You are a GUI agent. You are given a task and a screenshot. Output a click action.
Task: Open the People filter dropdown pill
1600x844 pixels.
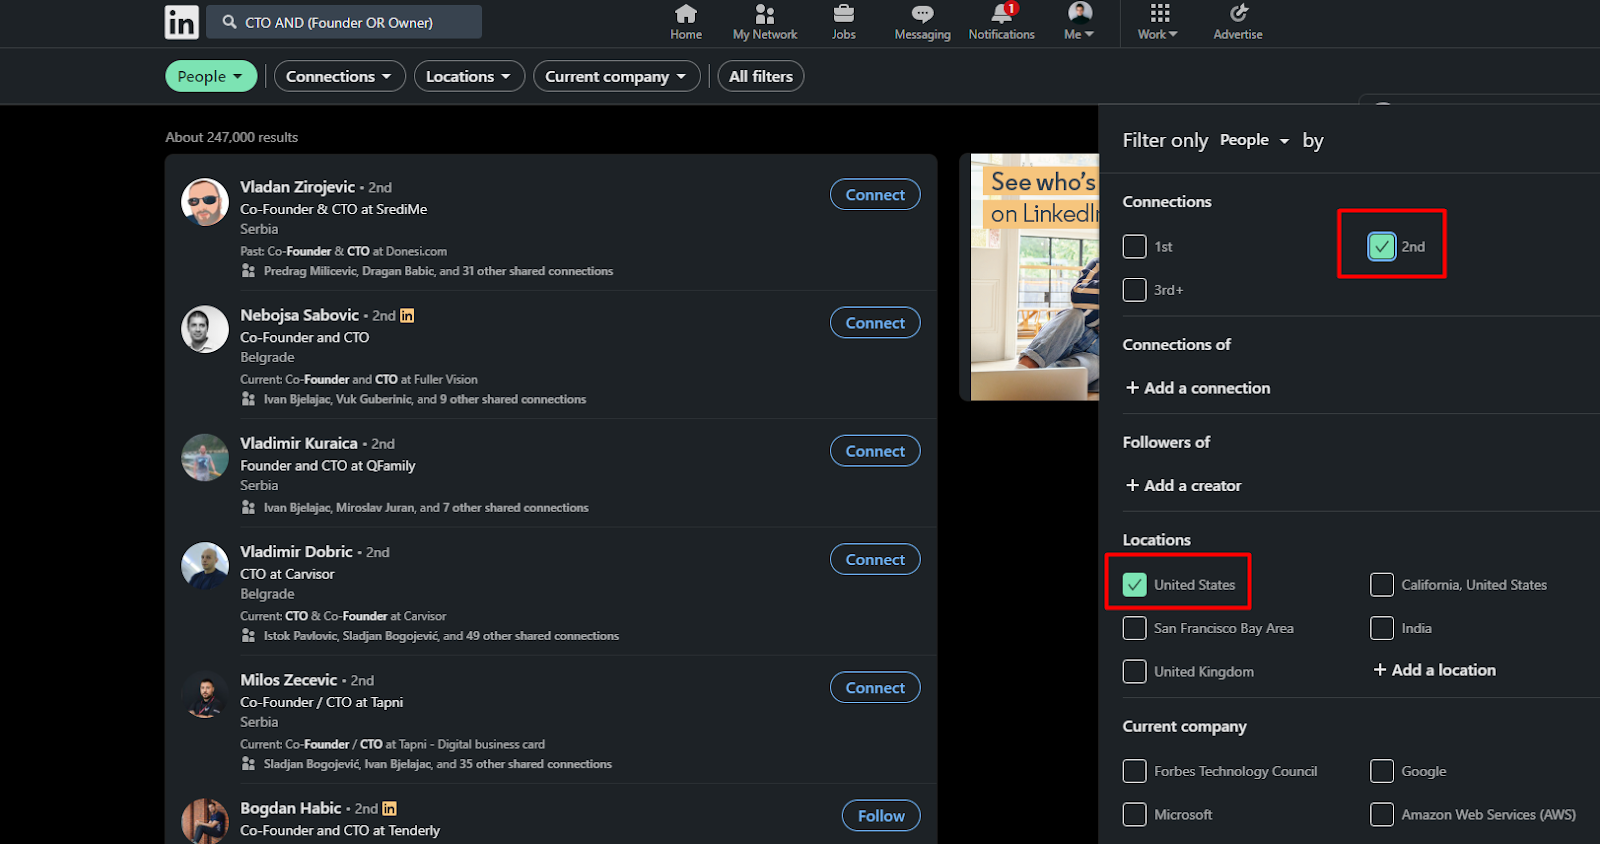point(211,76)
